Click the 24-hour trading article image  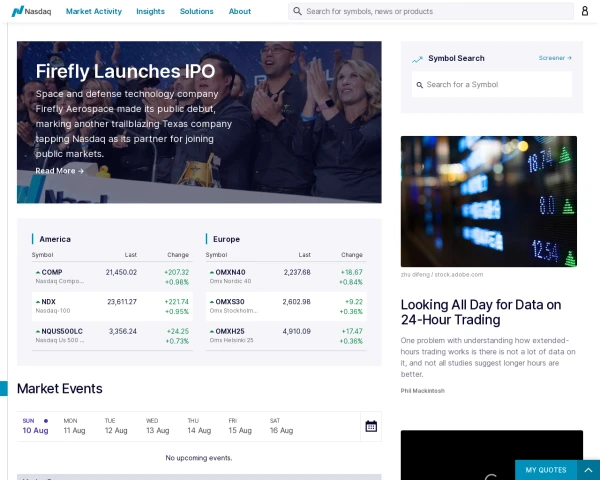click(489, 201)
